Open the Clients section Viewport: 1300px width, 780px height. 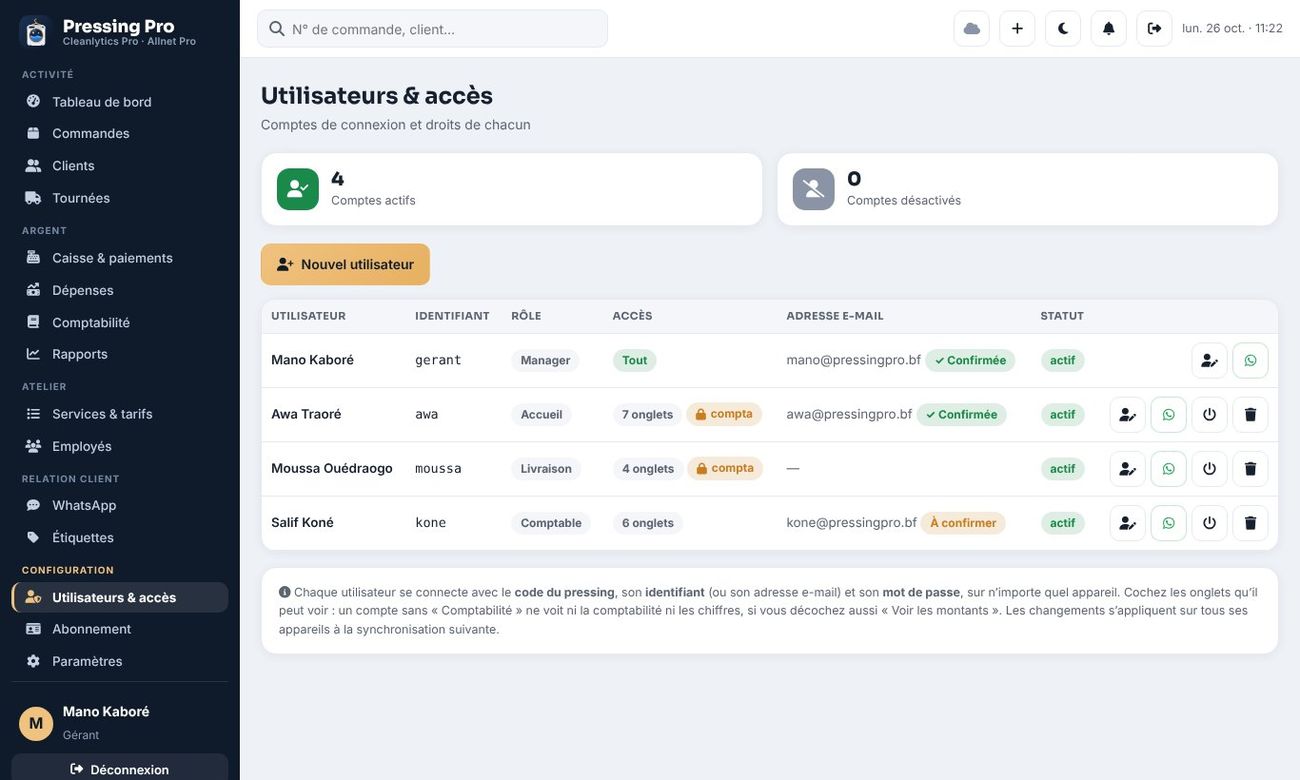pos(120,165)
